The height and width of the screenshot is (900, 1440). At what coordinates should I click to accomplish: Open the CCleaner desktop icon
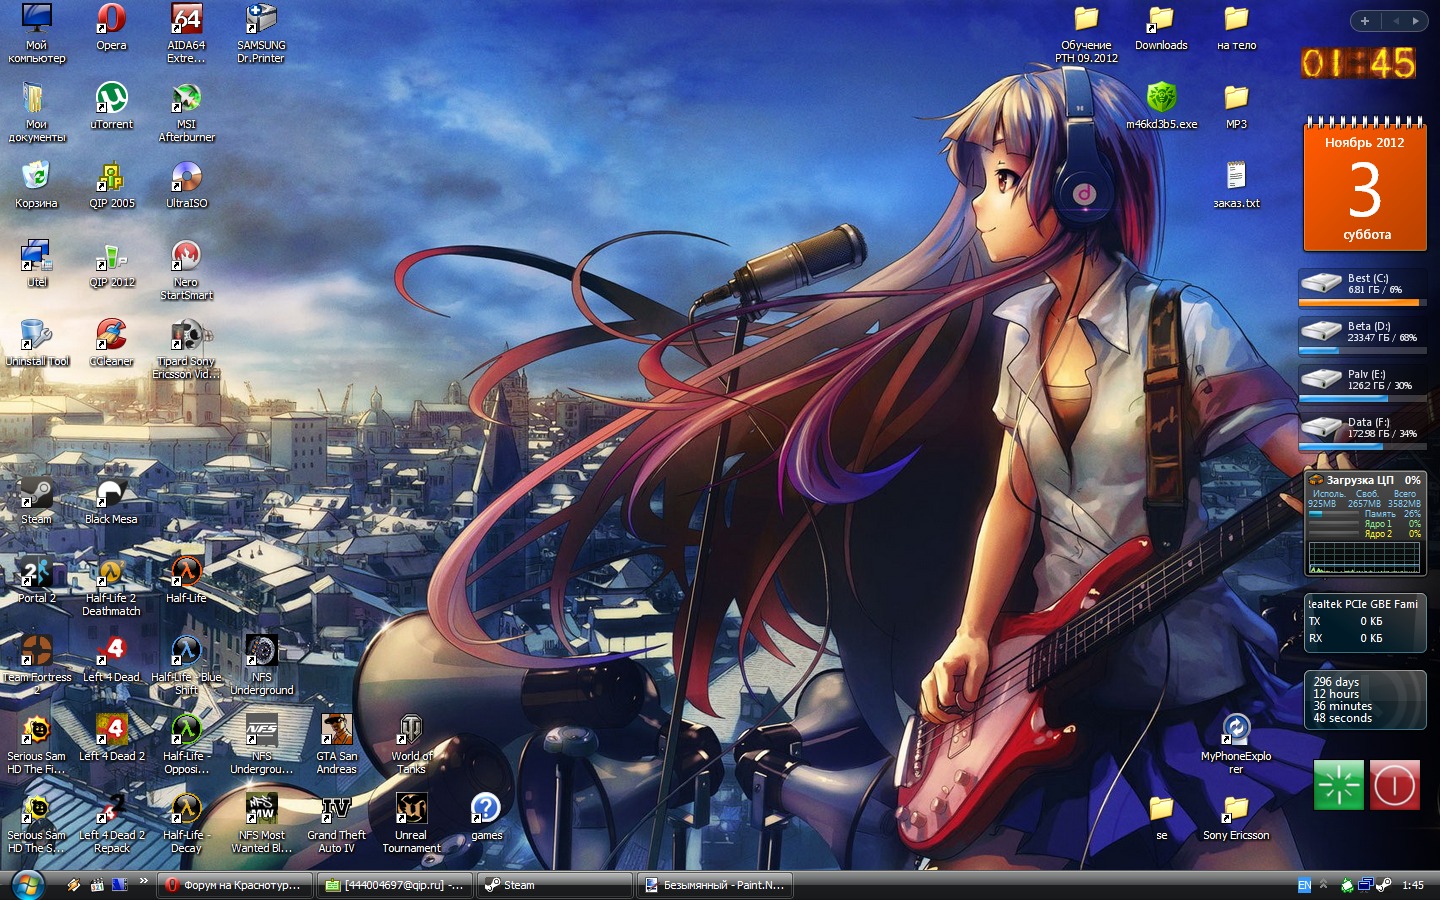click(111, 342)
